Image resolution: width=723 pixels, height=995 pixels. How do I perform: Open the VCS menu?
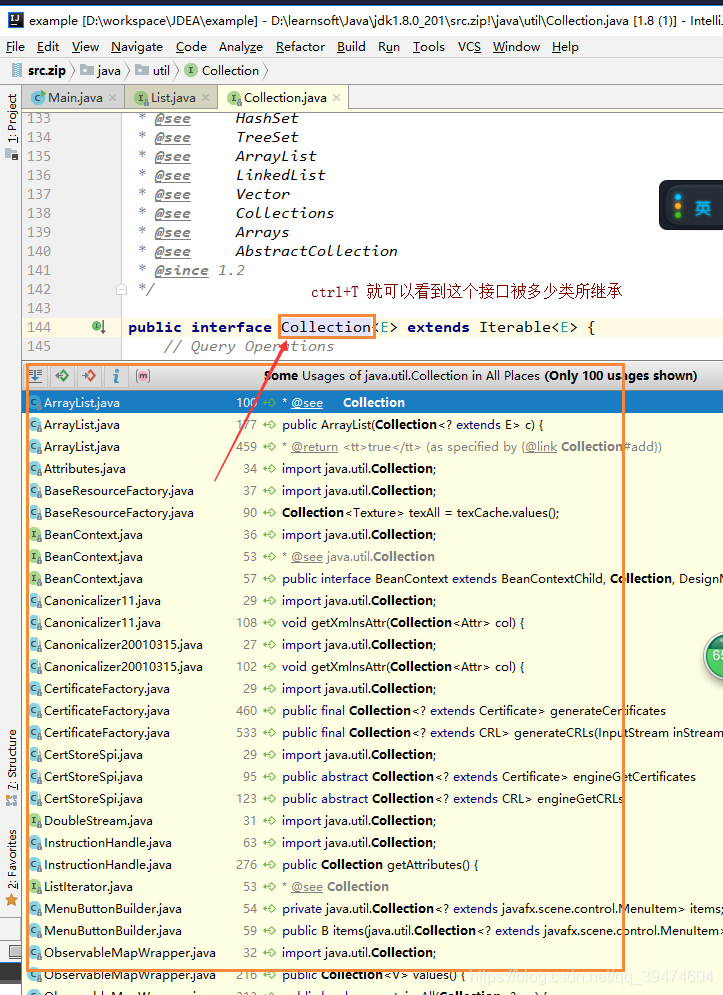469,47
